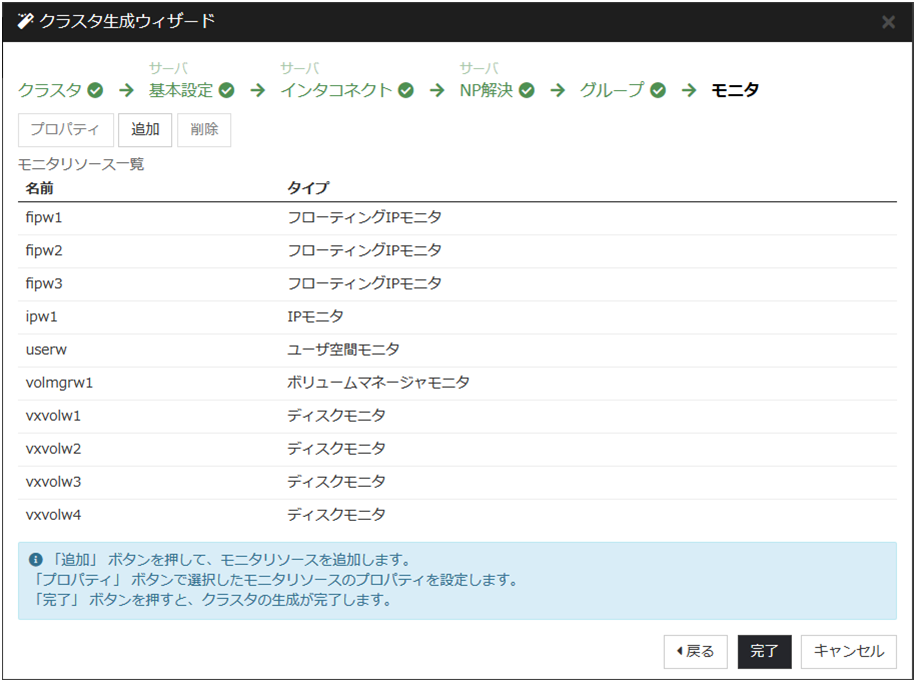Jump to the 基本設定 wizard step
The width and height of the screenshot is (916, 682).
coord(181,91)
